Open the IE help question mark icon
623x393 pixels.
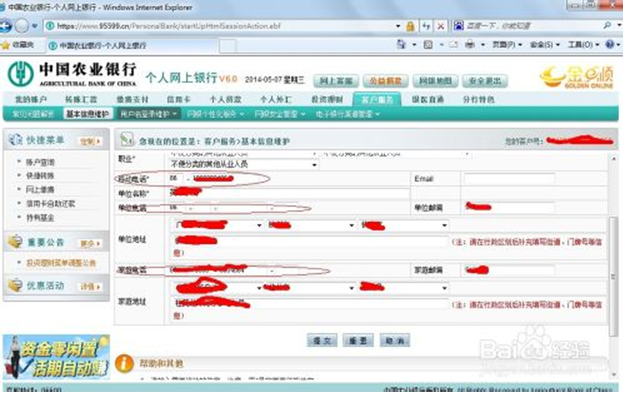(610, 45)
